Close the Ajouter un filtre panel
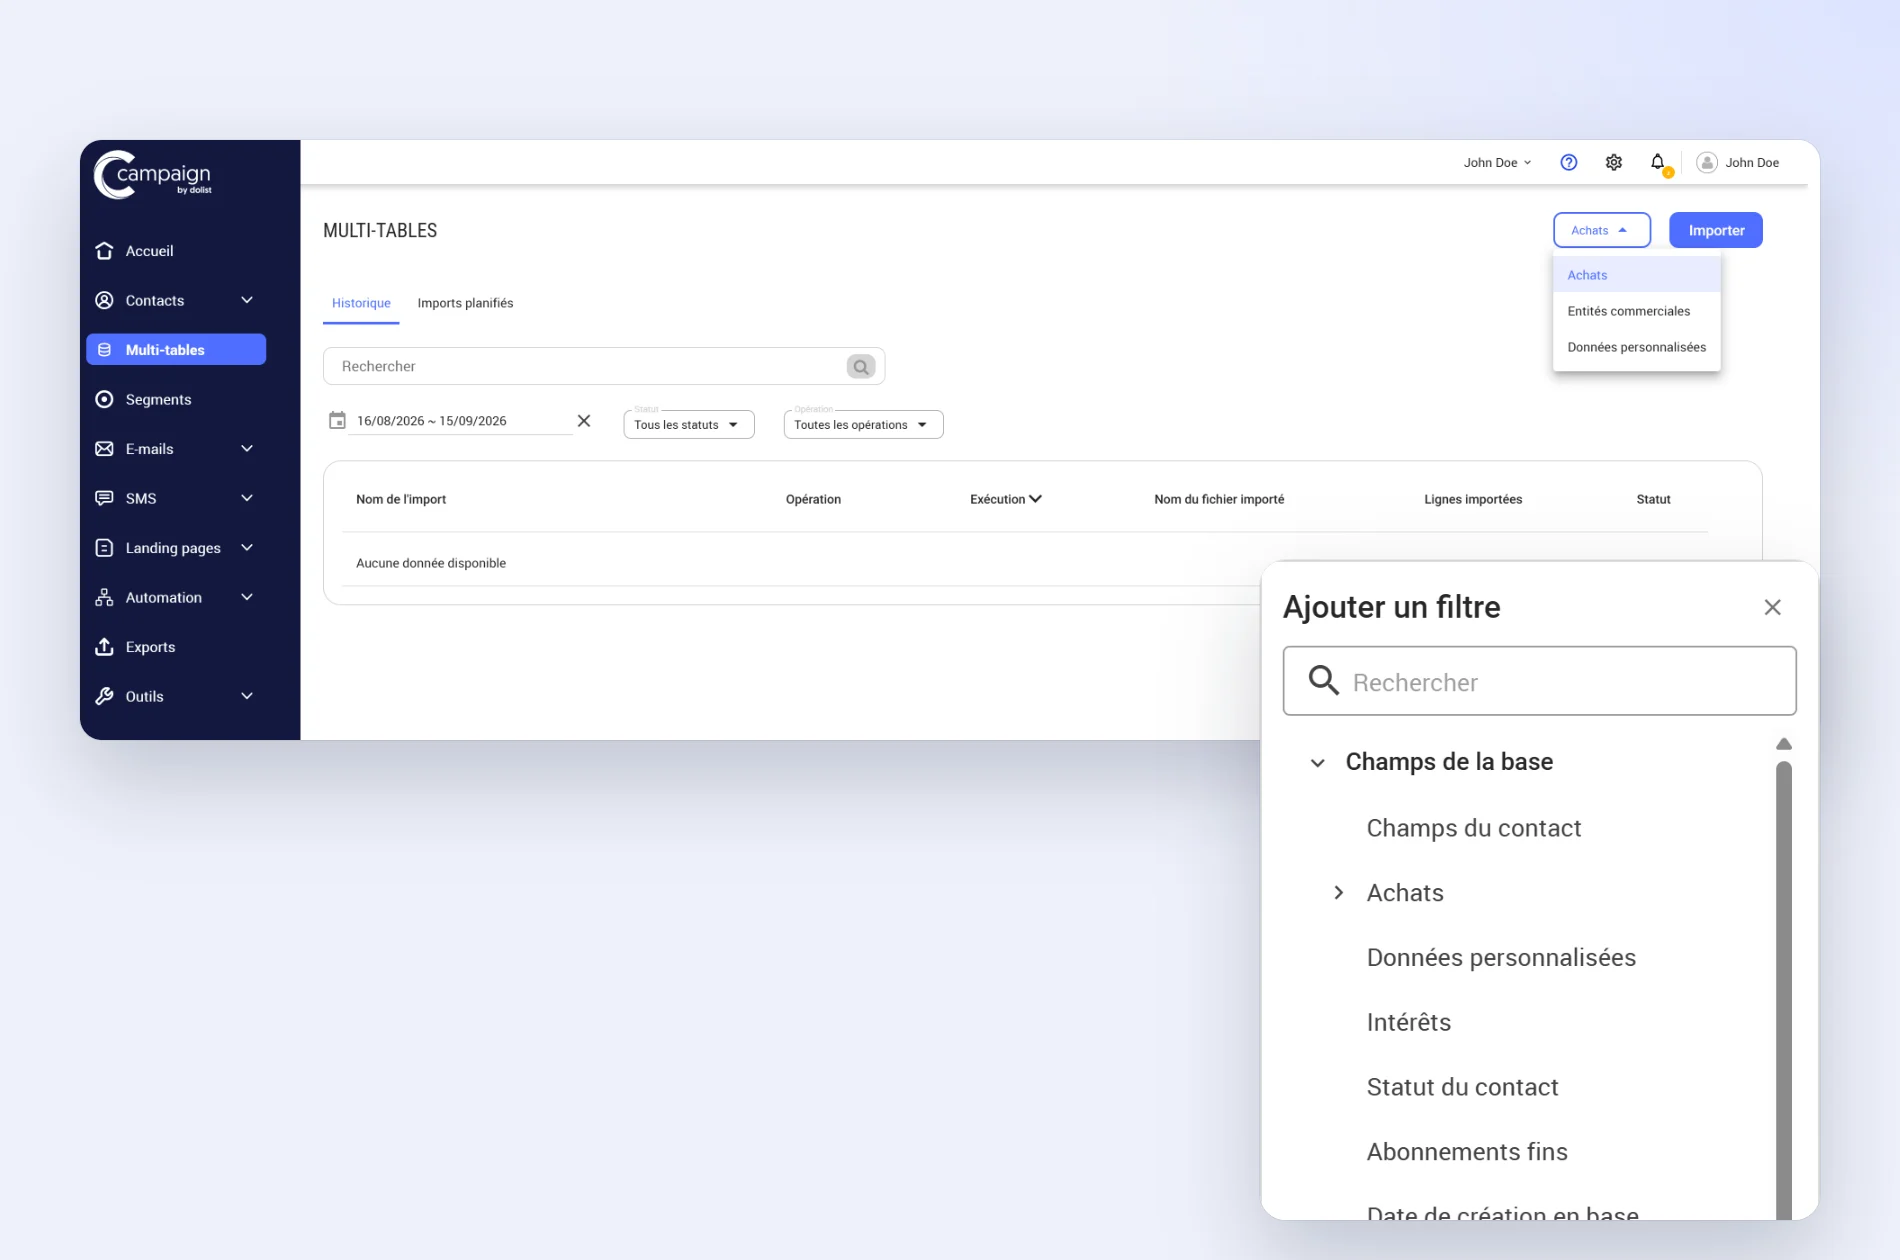Viewport: 1900px width, 1260px height. pos(1772,607)
